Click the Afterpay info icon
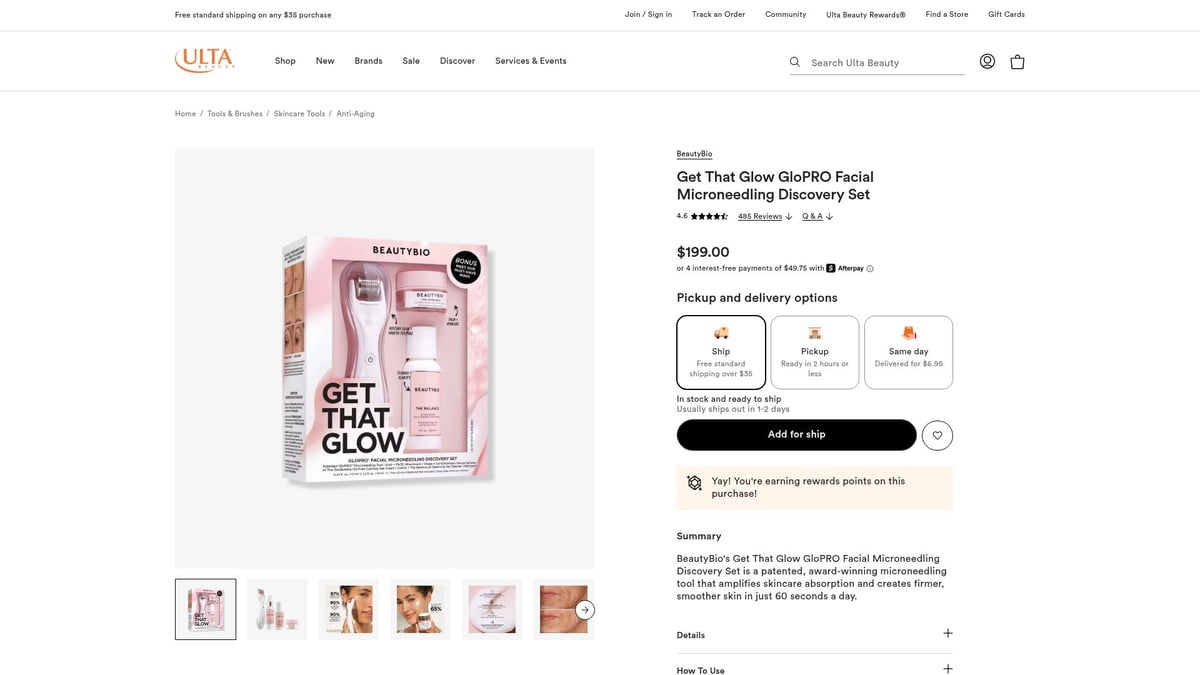Image resolution: width=1200 pixels, height=675 pixels. (870, 269)
